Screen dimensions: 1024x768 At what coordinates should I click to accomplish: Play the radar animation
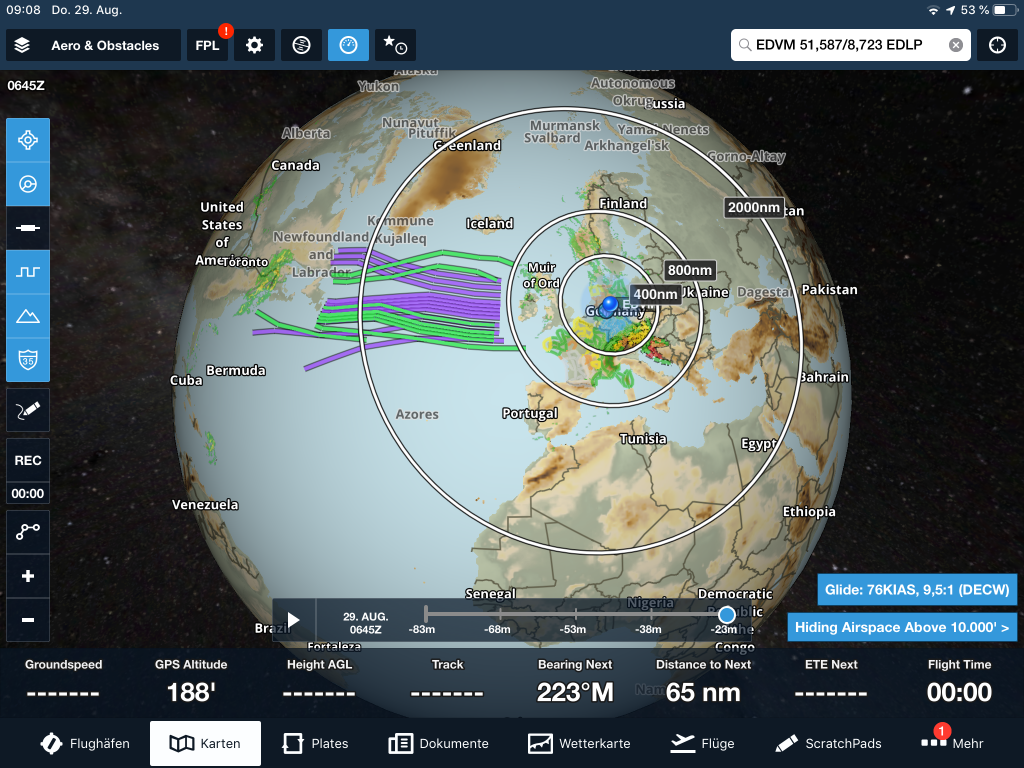point(294,620)
